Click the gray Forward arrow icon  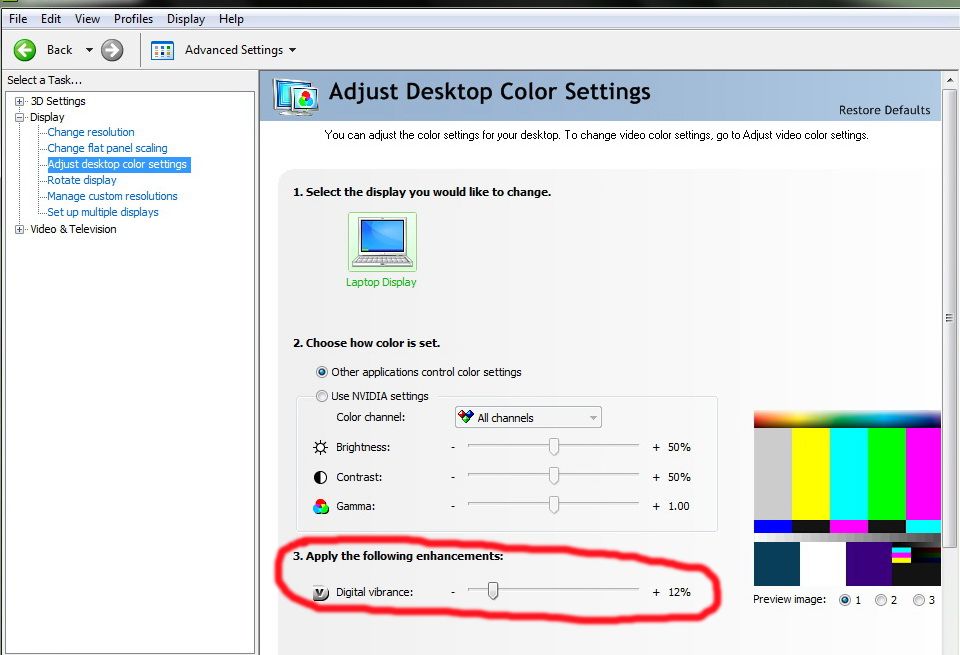[112, 50]
